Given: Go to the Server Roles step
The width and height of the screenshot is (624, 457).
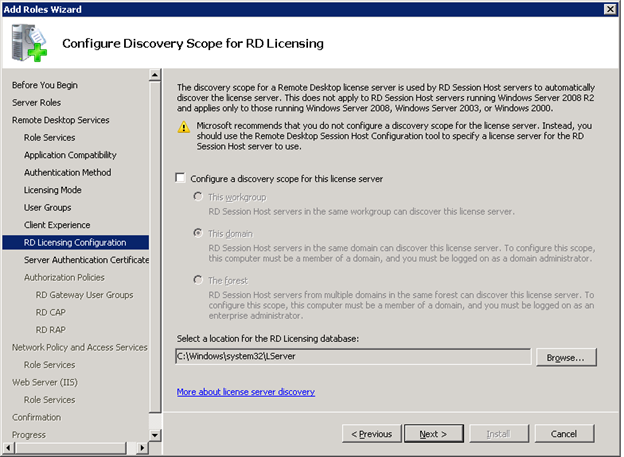Looking at the screenshot, I should (x=37, y=103).
